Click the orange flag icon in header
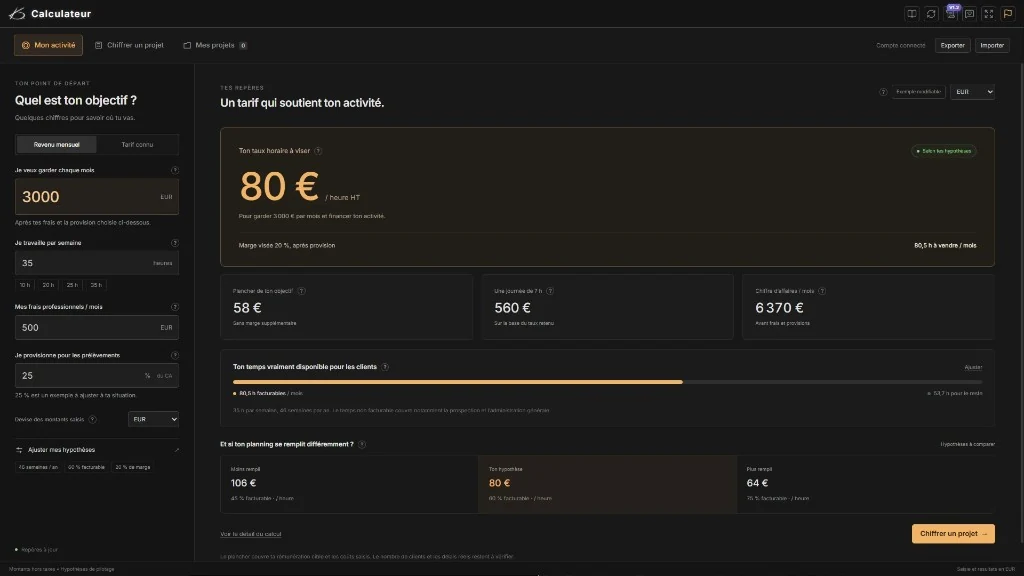1024x576 pixels. (x=1008, y=14)
